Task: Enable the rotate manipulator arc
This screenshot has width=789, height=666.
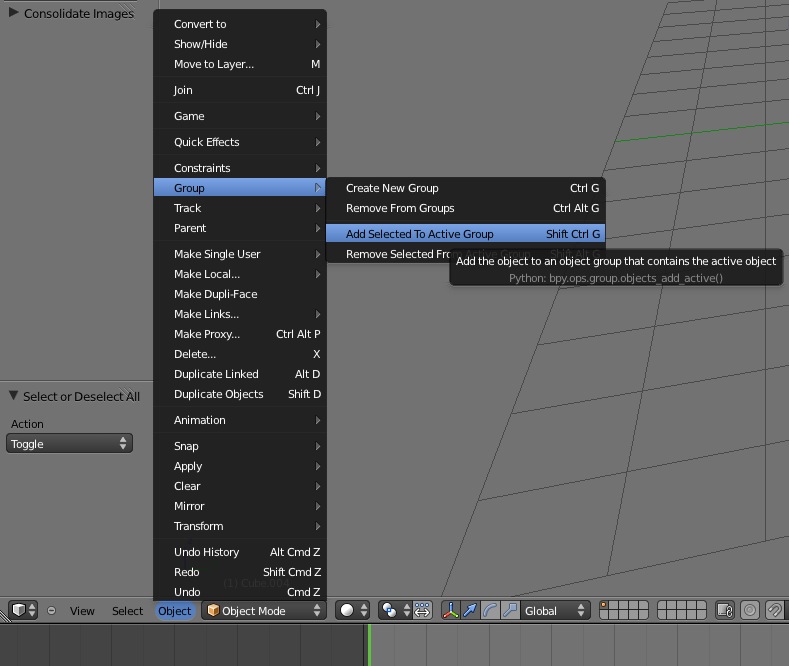Action: [x=490, y=610]
